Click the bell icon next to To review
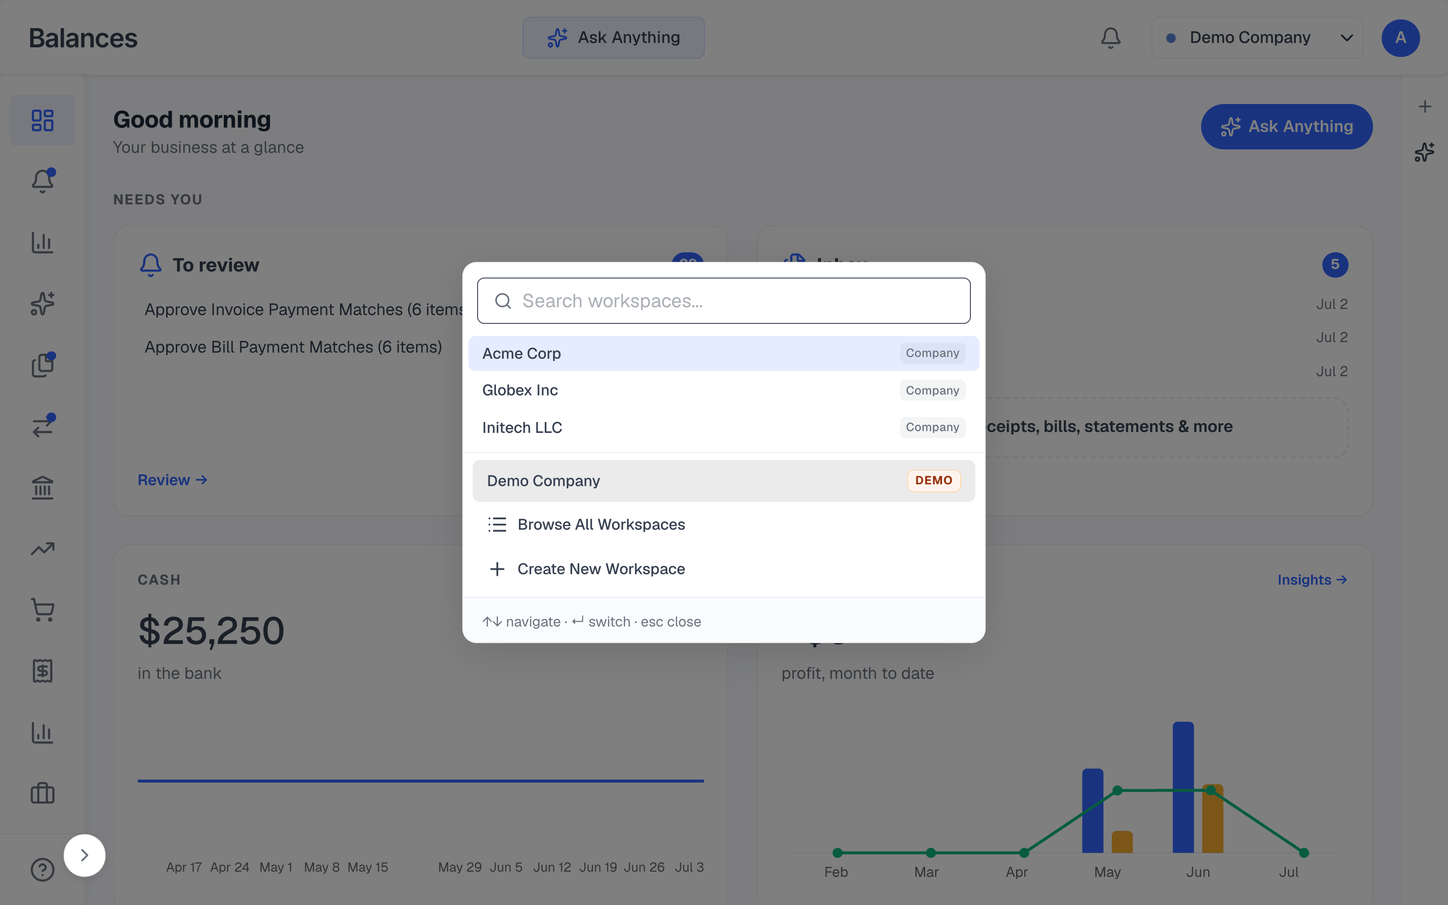The height and width of the screenshot is (905, 1448). (x=150, y=265)
